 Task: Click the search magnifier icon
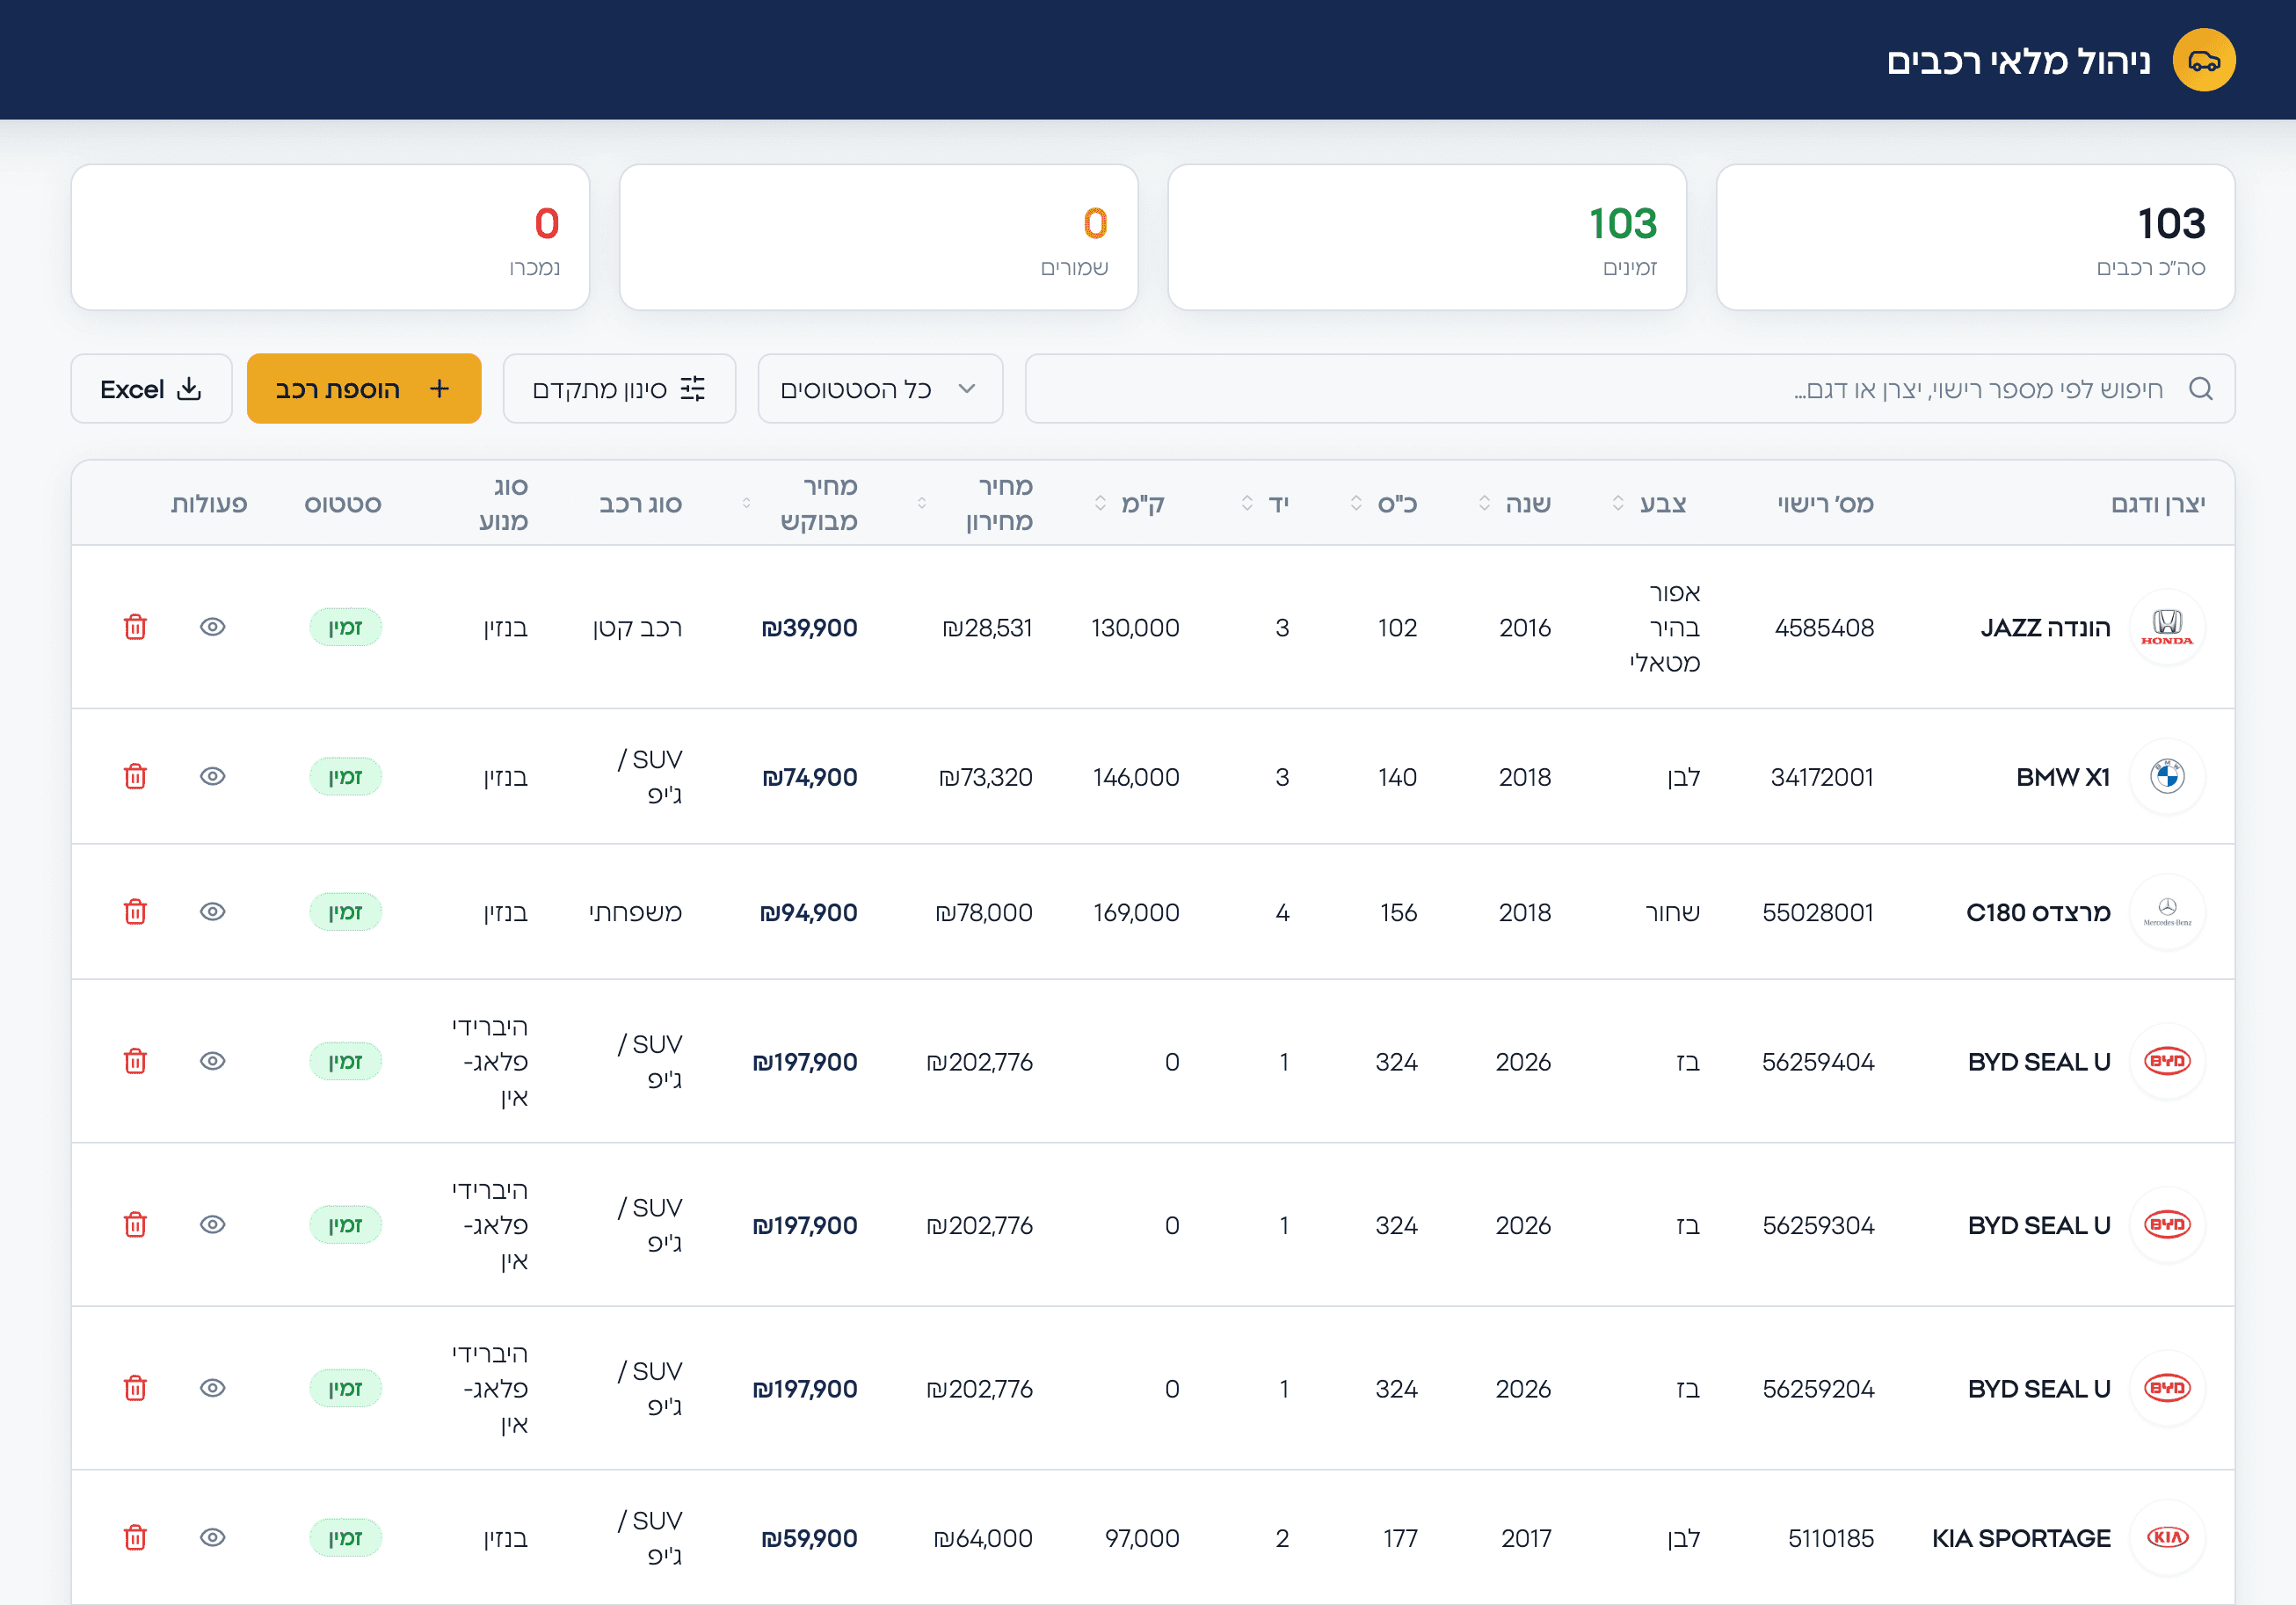tap(2200, 389)
